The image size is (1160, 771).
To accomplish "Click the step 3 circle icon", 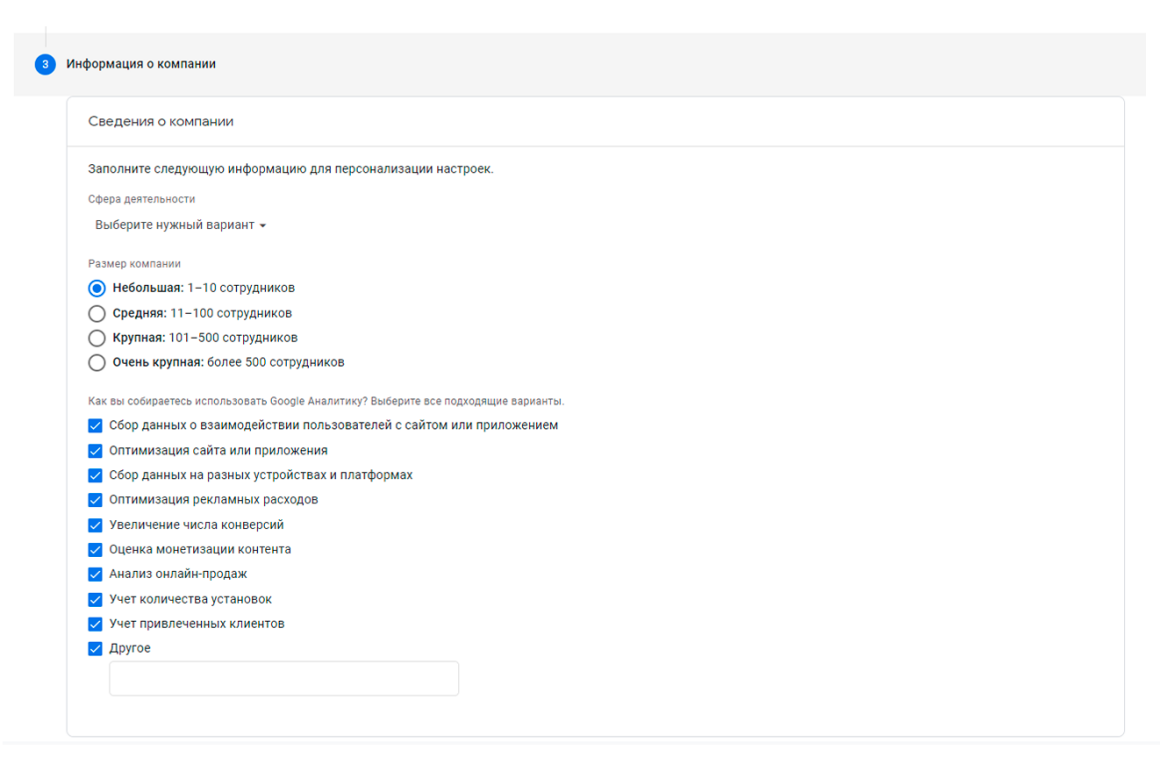I will pos(45,64).
